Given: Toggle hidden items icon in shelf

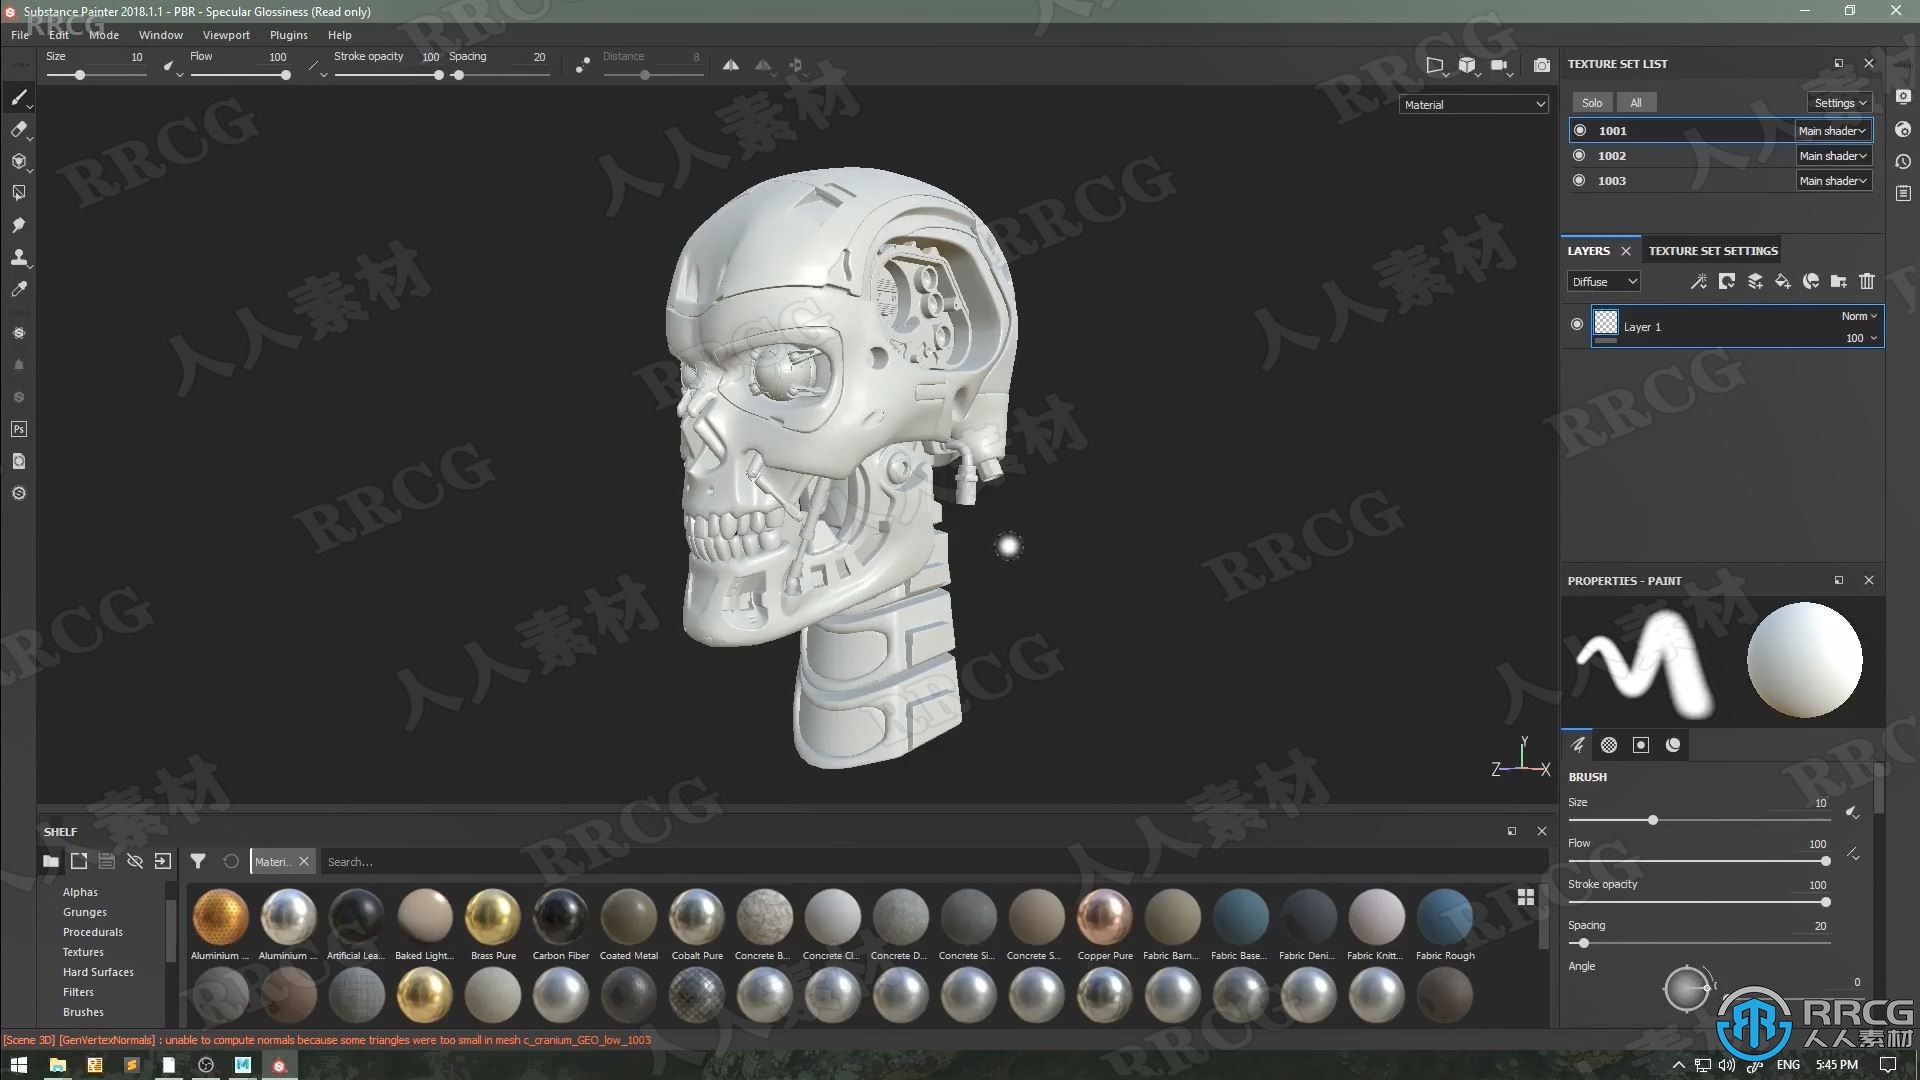Looking at the screenshot, I should 135,861.
